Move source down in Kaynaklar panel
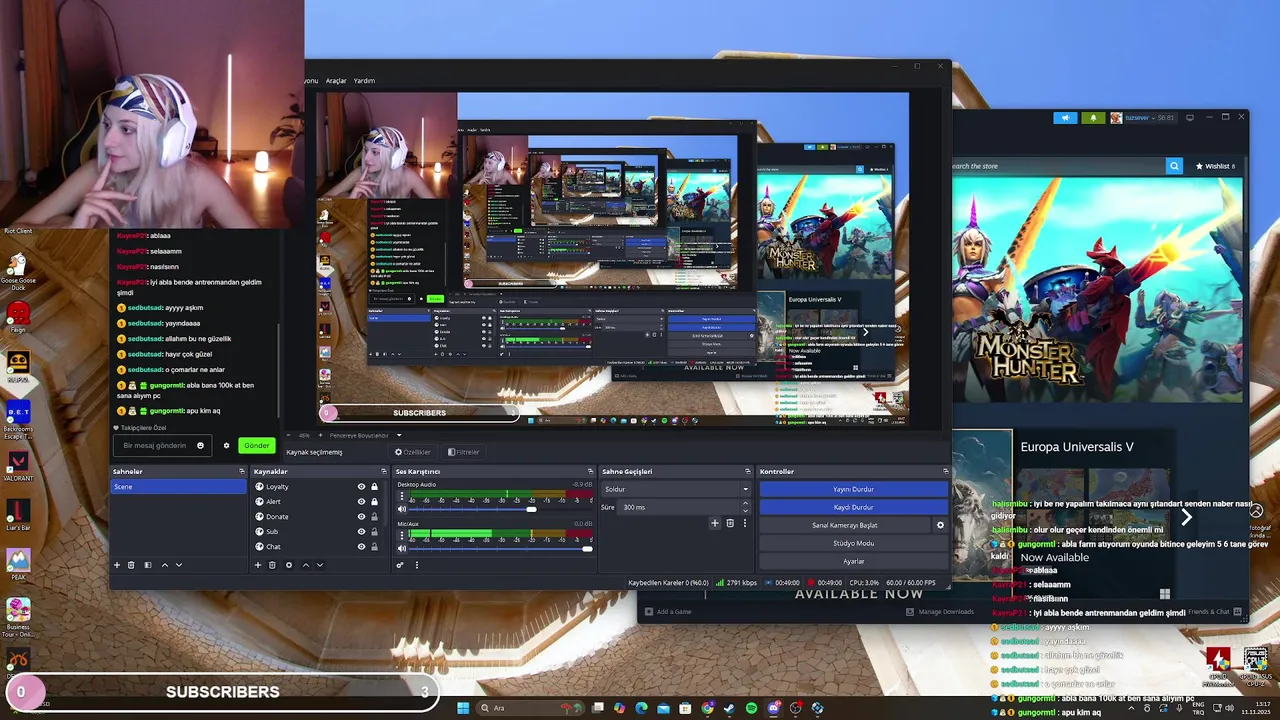Viewport: 1280px width, 720px height. [320, 565]
